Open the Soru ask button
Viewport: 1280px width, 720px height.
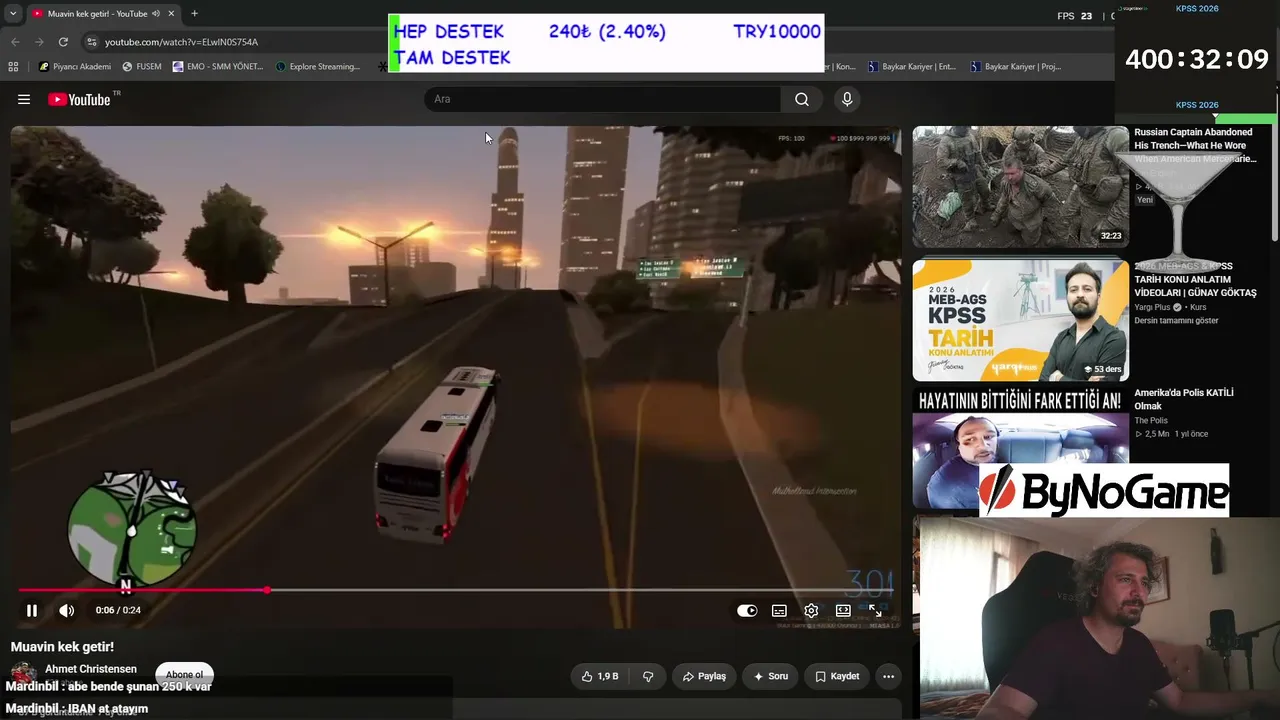click(x=771, y=676)
